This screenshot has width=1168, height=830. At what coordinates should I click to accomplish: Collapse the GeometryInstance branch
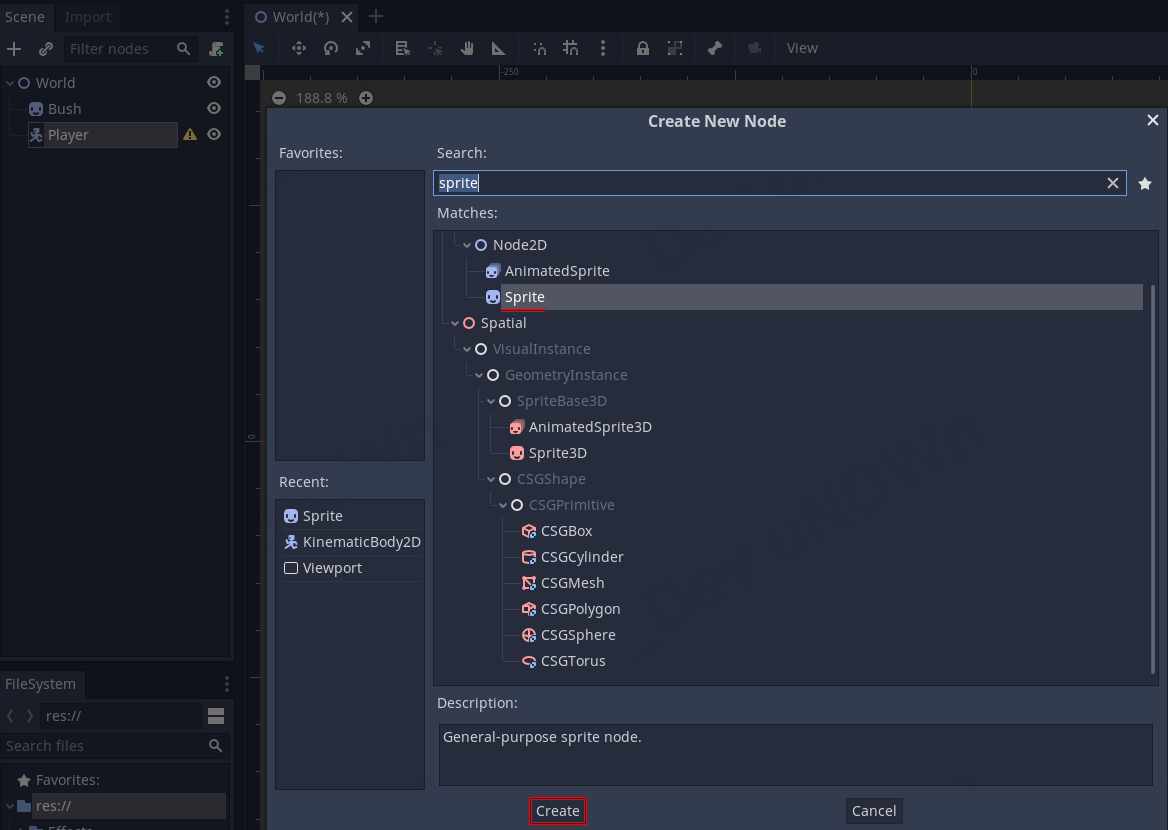point(479,376)
